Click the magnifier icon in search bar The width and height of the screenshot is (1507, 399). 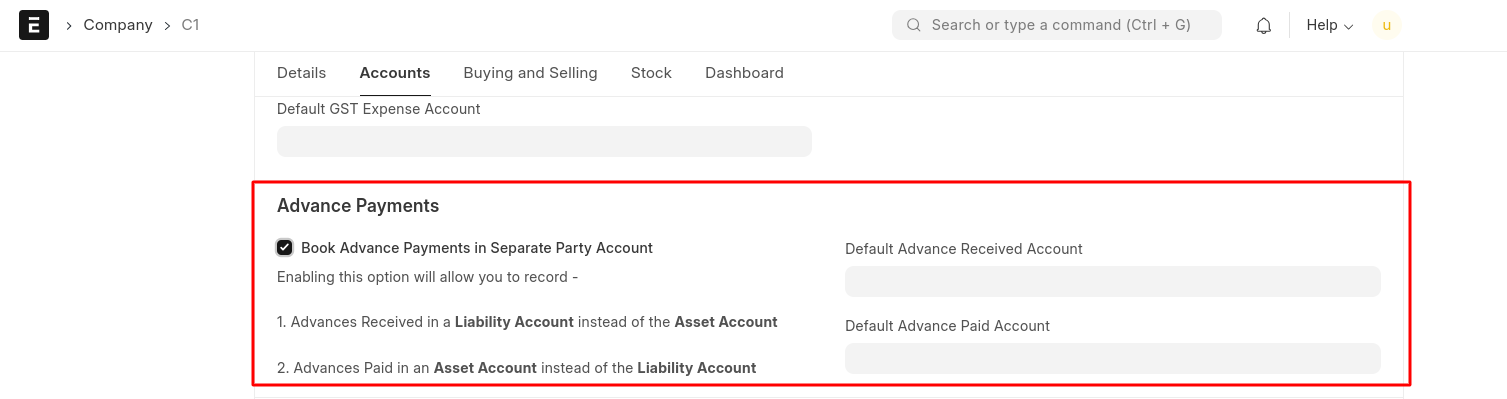pos(913,25)
